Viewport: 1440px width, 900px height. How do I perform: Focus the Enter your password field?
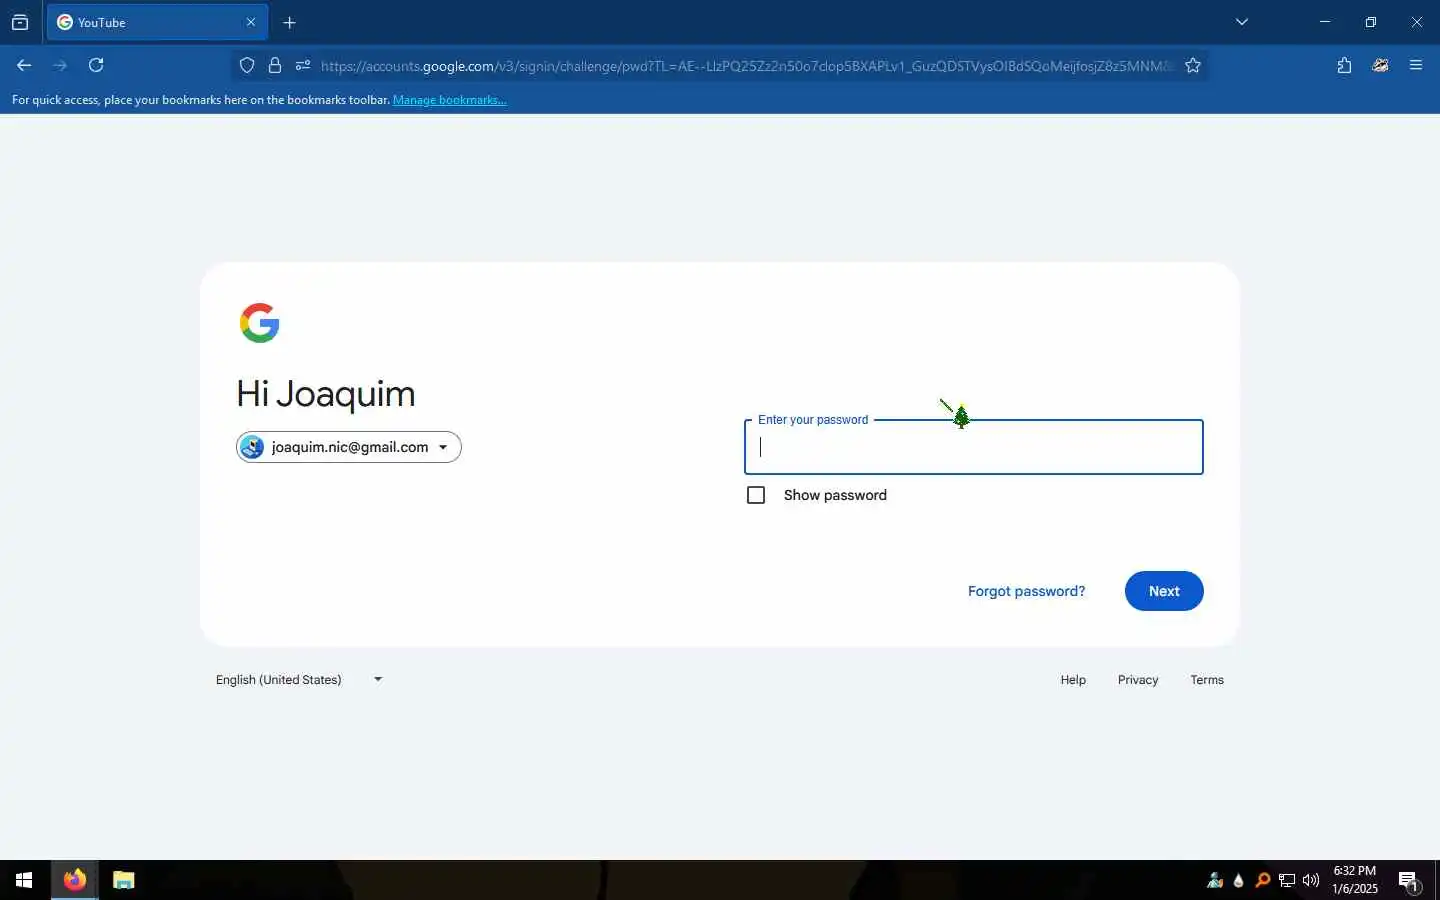974,447
